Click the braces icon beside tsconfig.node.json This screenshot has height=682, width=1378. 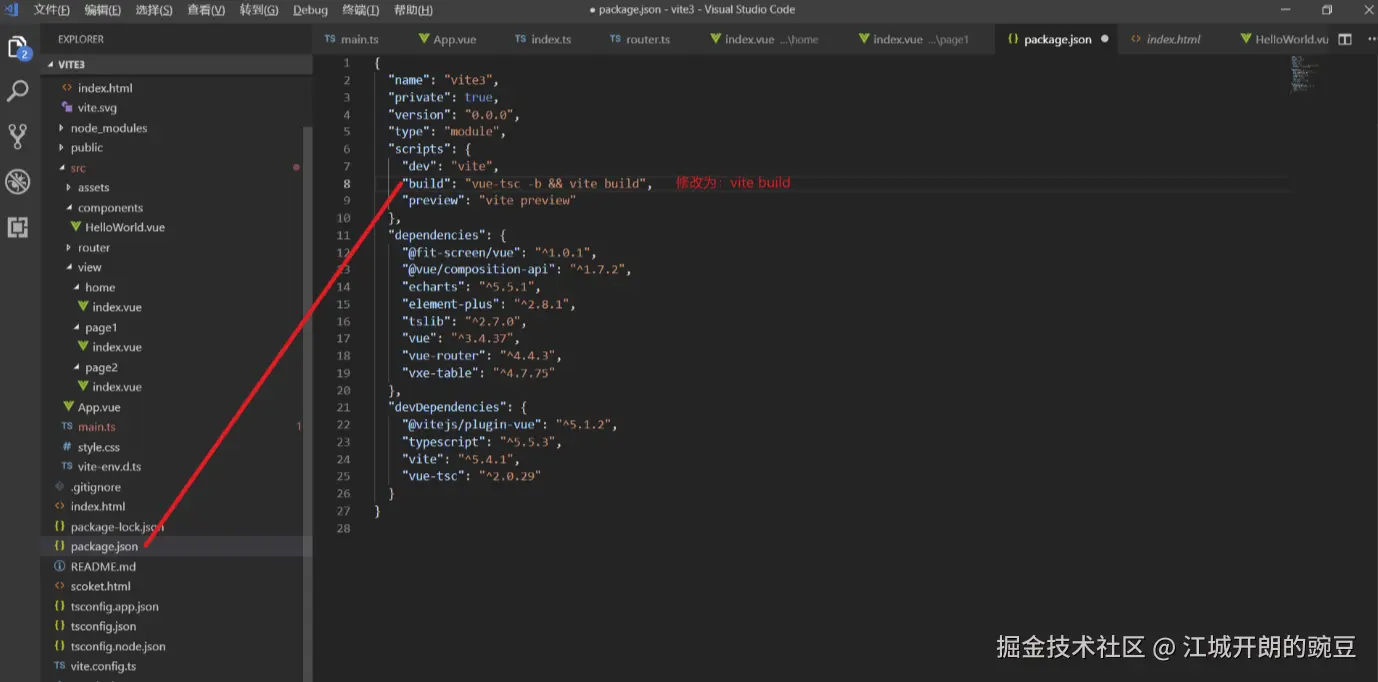pos(60,646)
